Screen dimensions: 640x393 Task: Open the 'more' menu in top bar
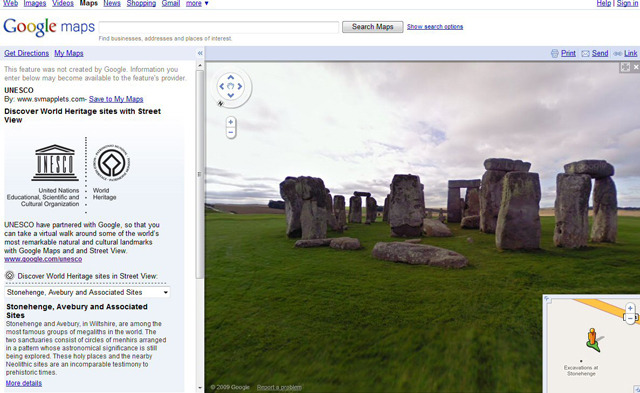pyautogui.click(x=197, y=3)
